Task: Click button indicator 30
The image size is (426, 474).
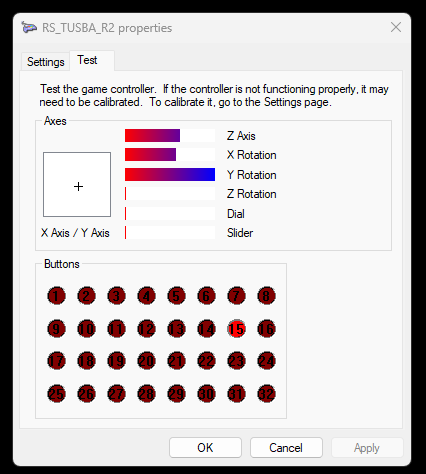Action: point(206,394)
